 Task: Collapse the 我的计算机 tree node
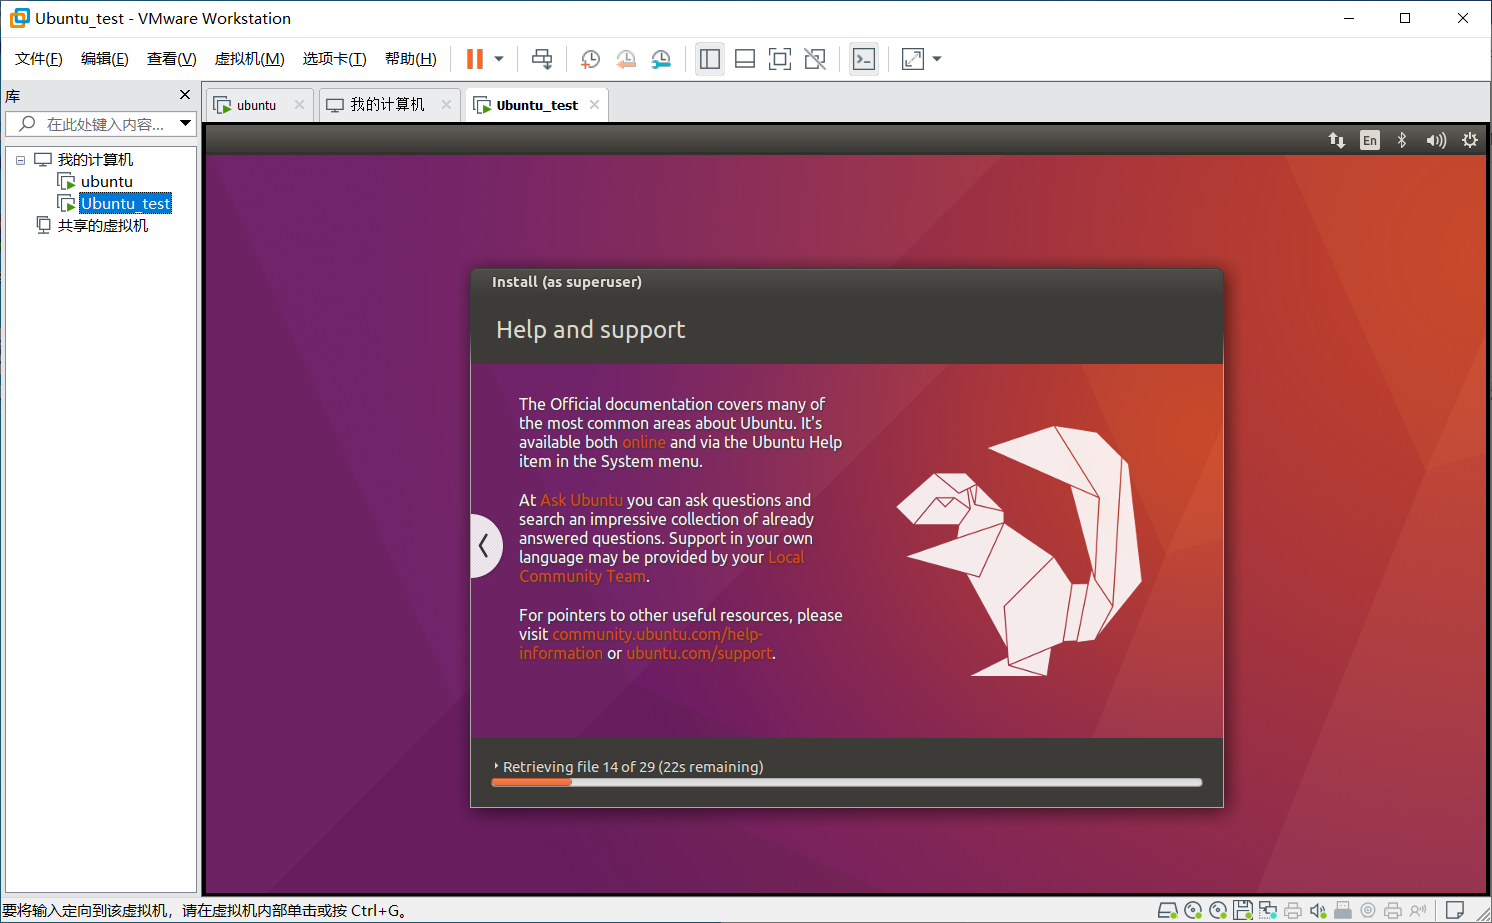(20, 160)
